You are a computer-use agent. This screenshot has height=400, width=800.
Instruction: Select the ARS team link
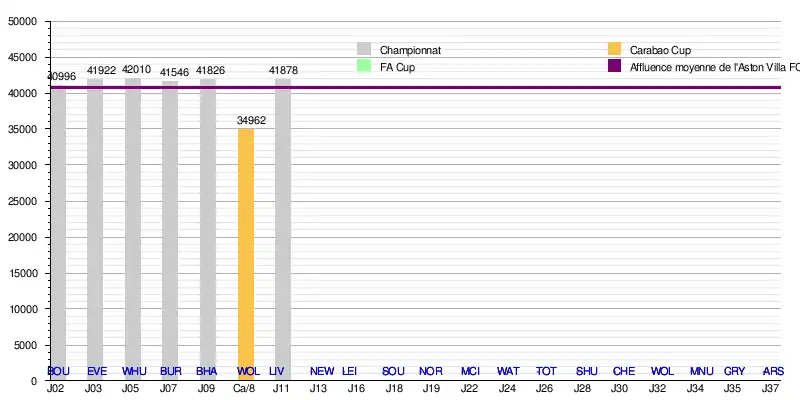pyautogui.click(x=773, y=371)
